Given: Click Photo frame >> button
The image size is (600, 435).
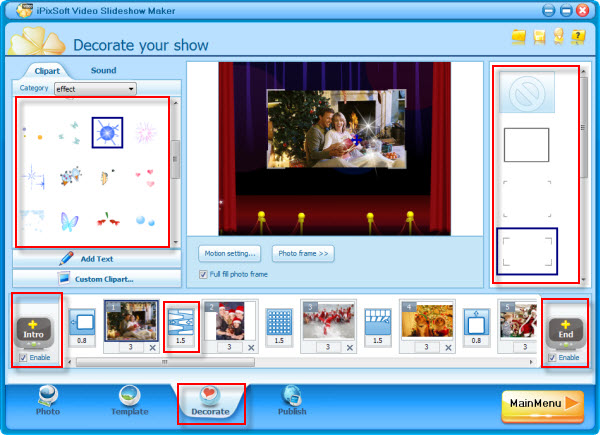Looking at the screenshot, I should coord(303,253).
